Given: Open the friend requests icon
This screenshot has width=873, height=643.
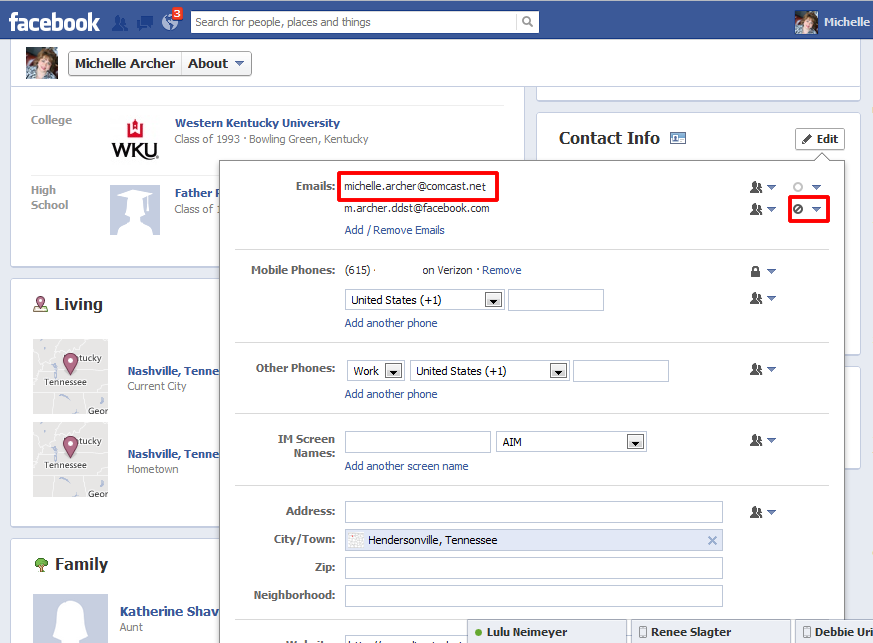Looking at the screenshot, I should pyautogui.click(x=120, y=22).
